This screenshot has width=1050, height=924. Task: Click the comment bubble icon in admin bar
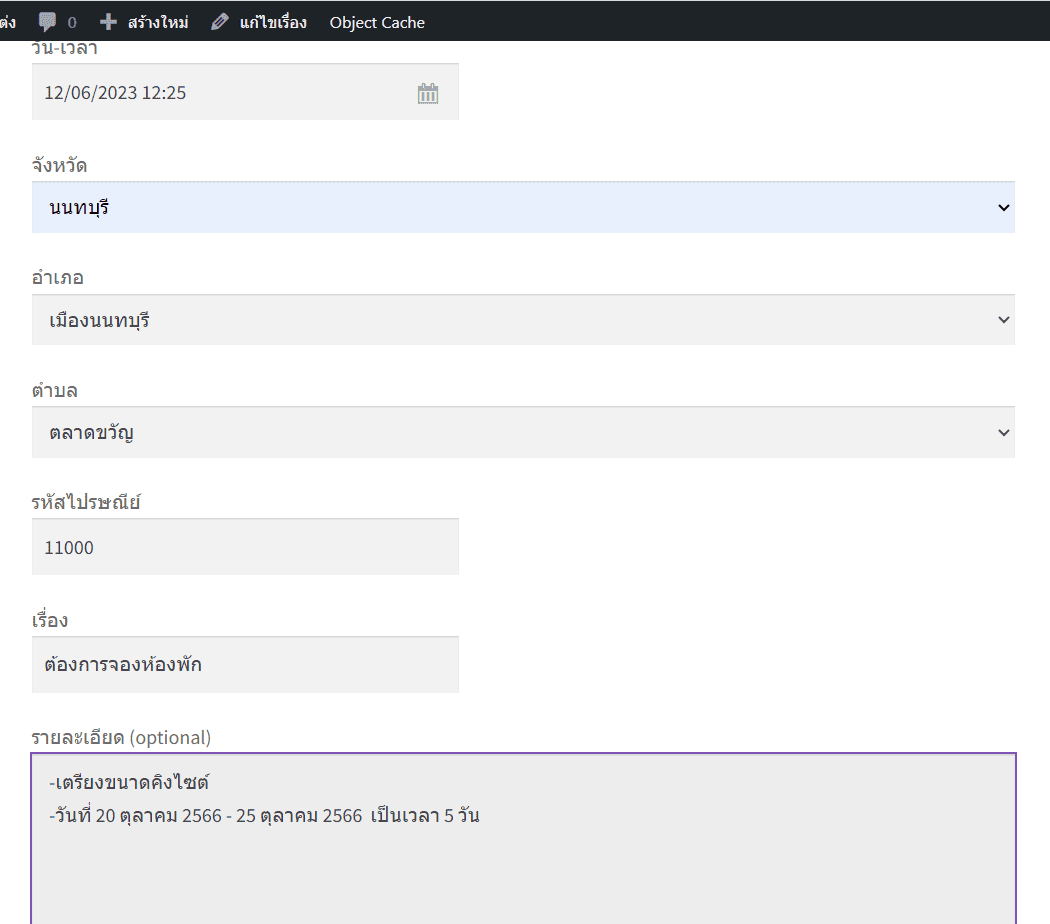tap(47, 22)
